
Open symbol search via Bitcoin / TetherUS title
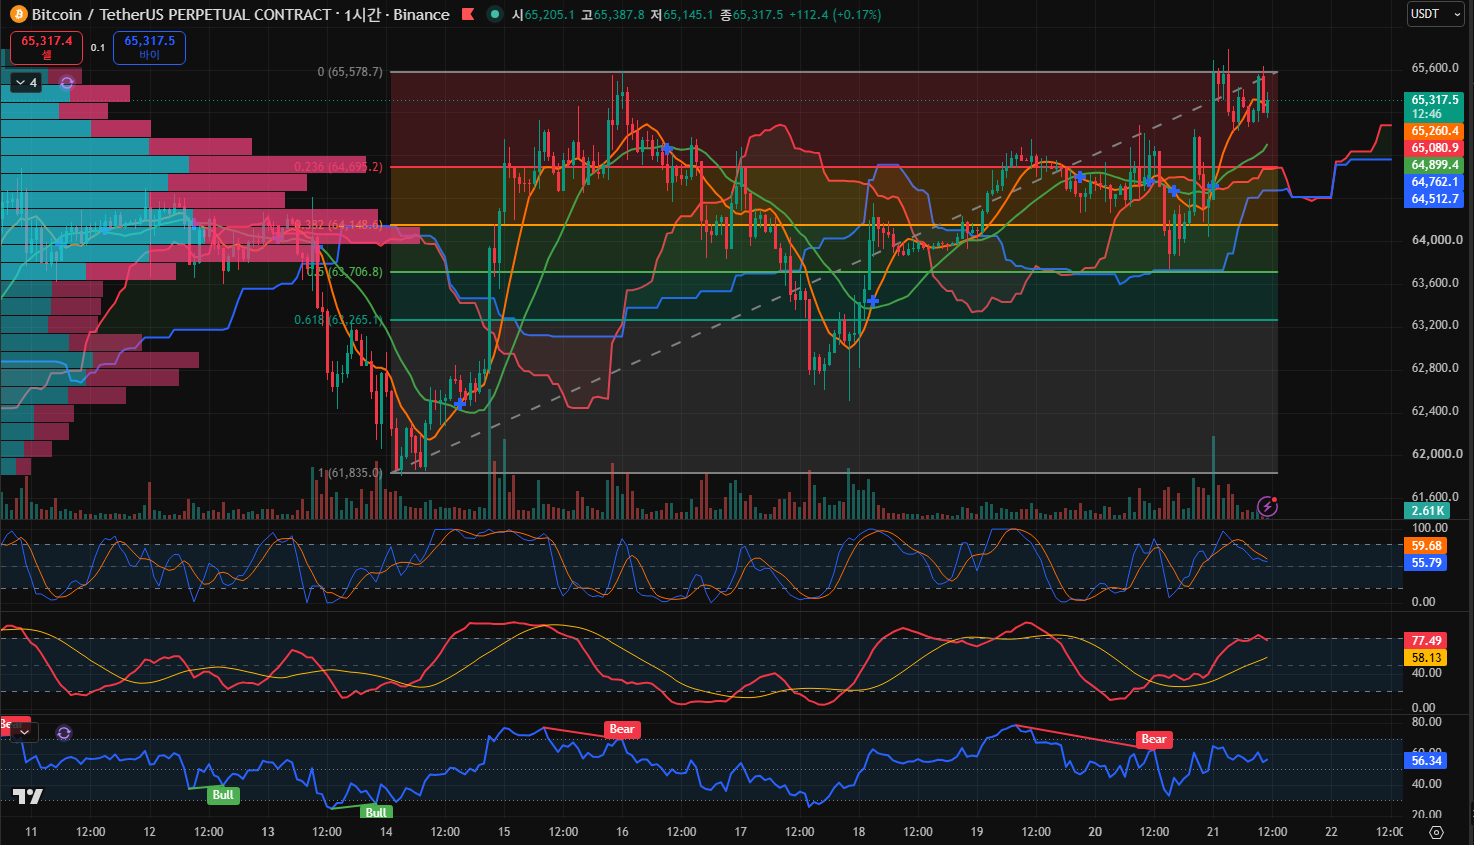coord(181,15)
